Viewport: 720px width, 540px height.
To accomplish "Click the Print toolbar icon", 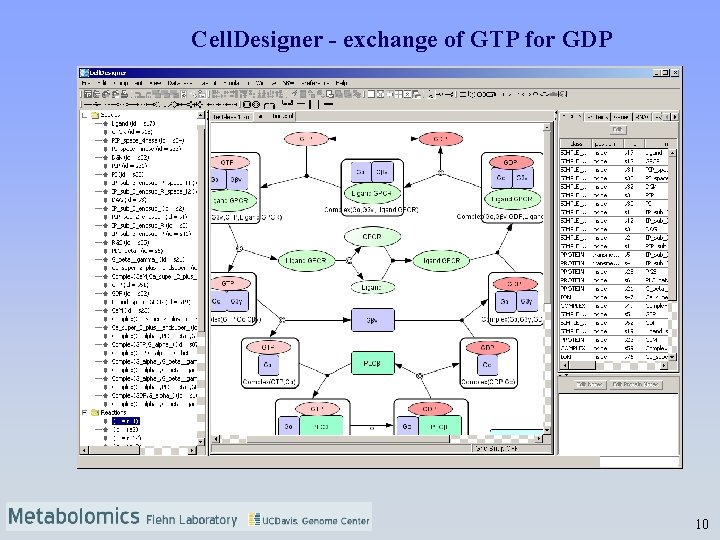I will (124, 94).
